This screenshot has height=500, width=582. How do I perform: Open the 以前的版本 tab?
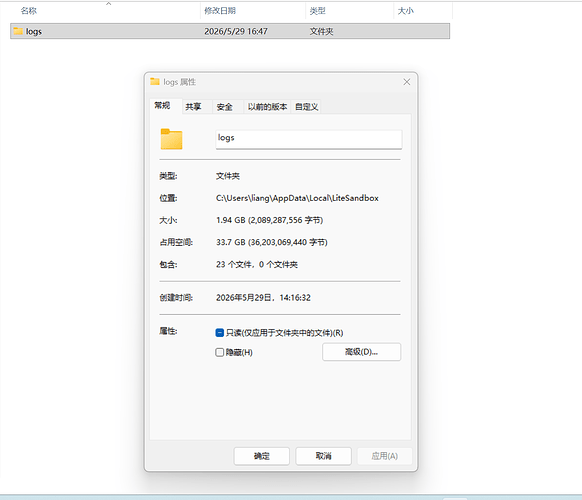point(267,107)
